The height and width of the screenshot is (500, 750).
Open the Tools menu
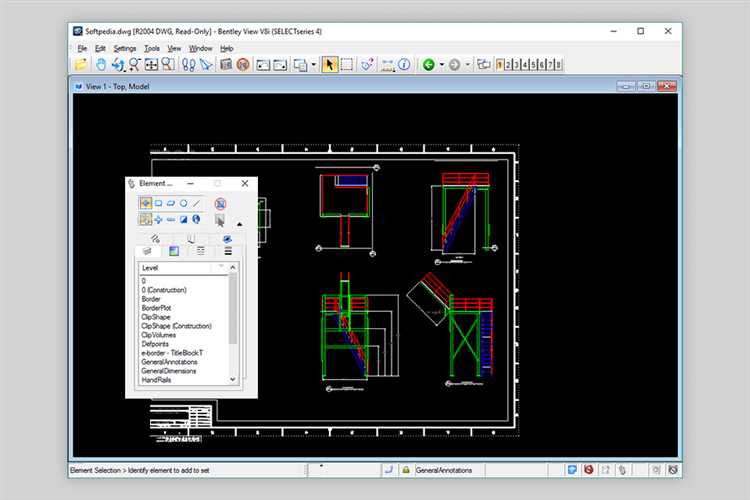tap(152, 48)
